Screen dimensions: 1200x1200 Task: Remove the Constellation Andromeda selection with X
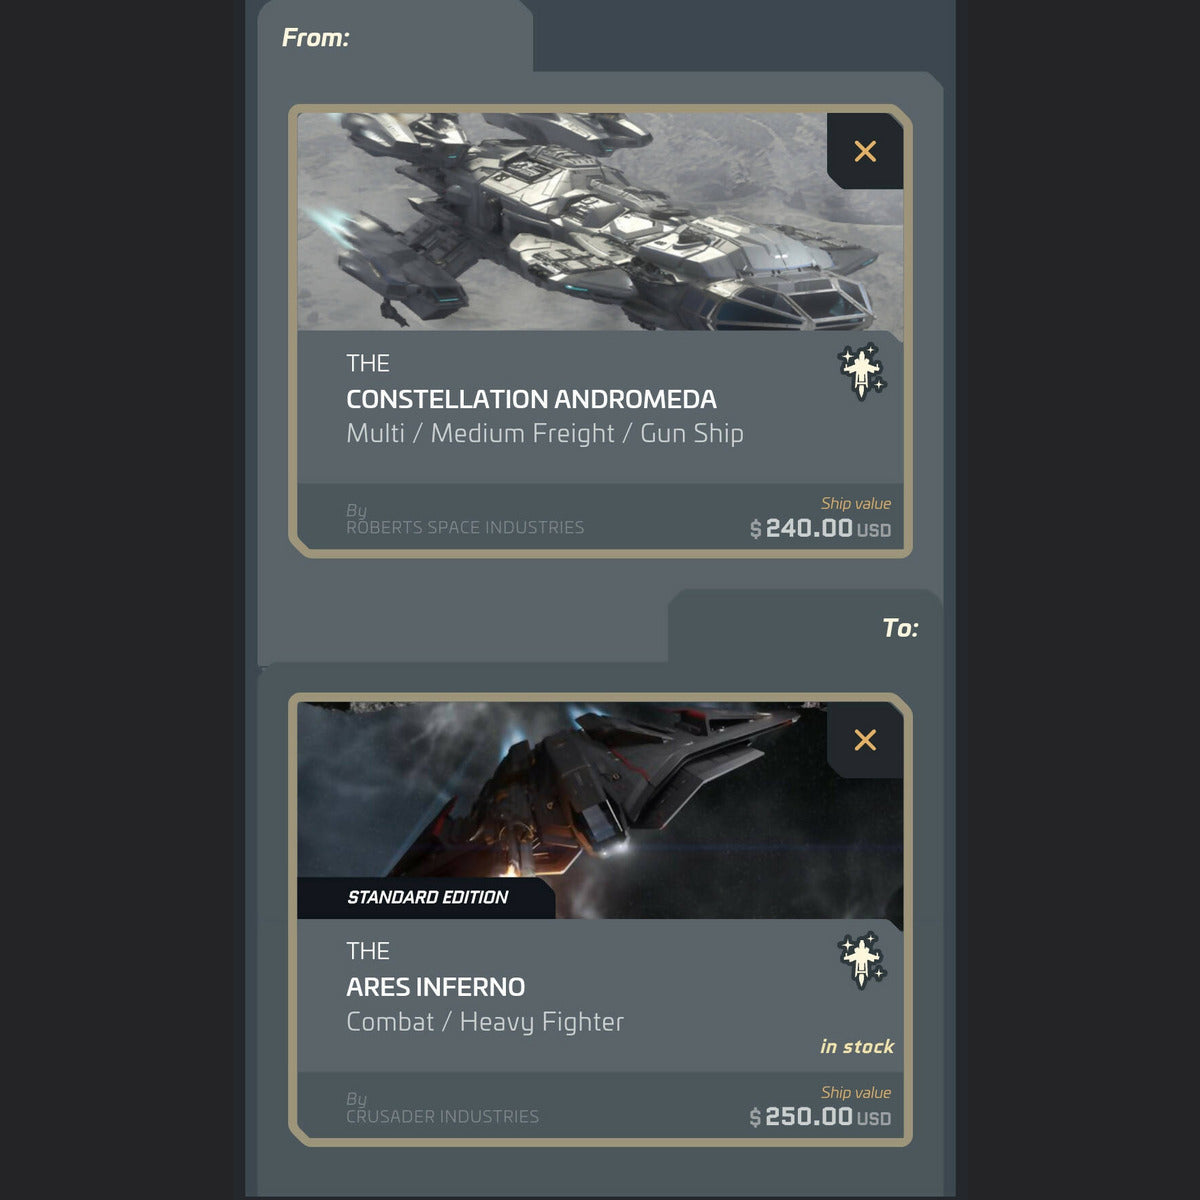click(865, 151)
